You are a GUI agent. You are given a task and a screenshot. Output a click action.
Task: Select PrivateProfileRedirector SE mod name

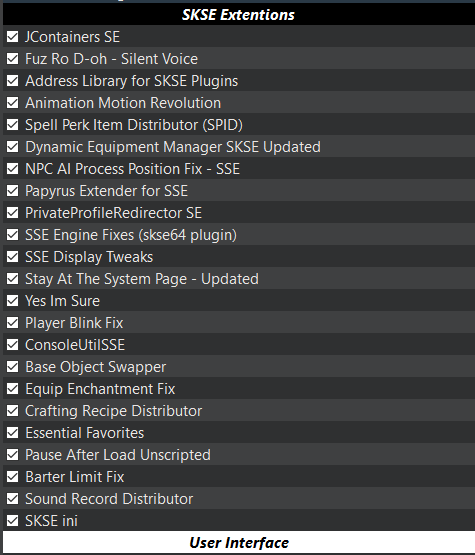pyautogui.click(x=114, y=213)
